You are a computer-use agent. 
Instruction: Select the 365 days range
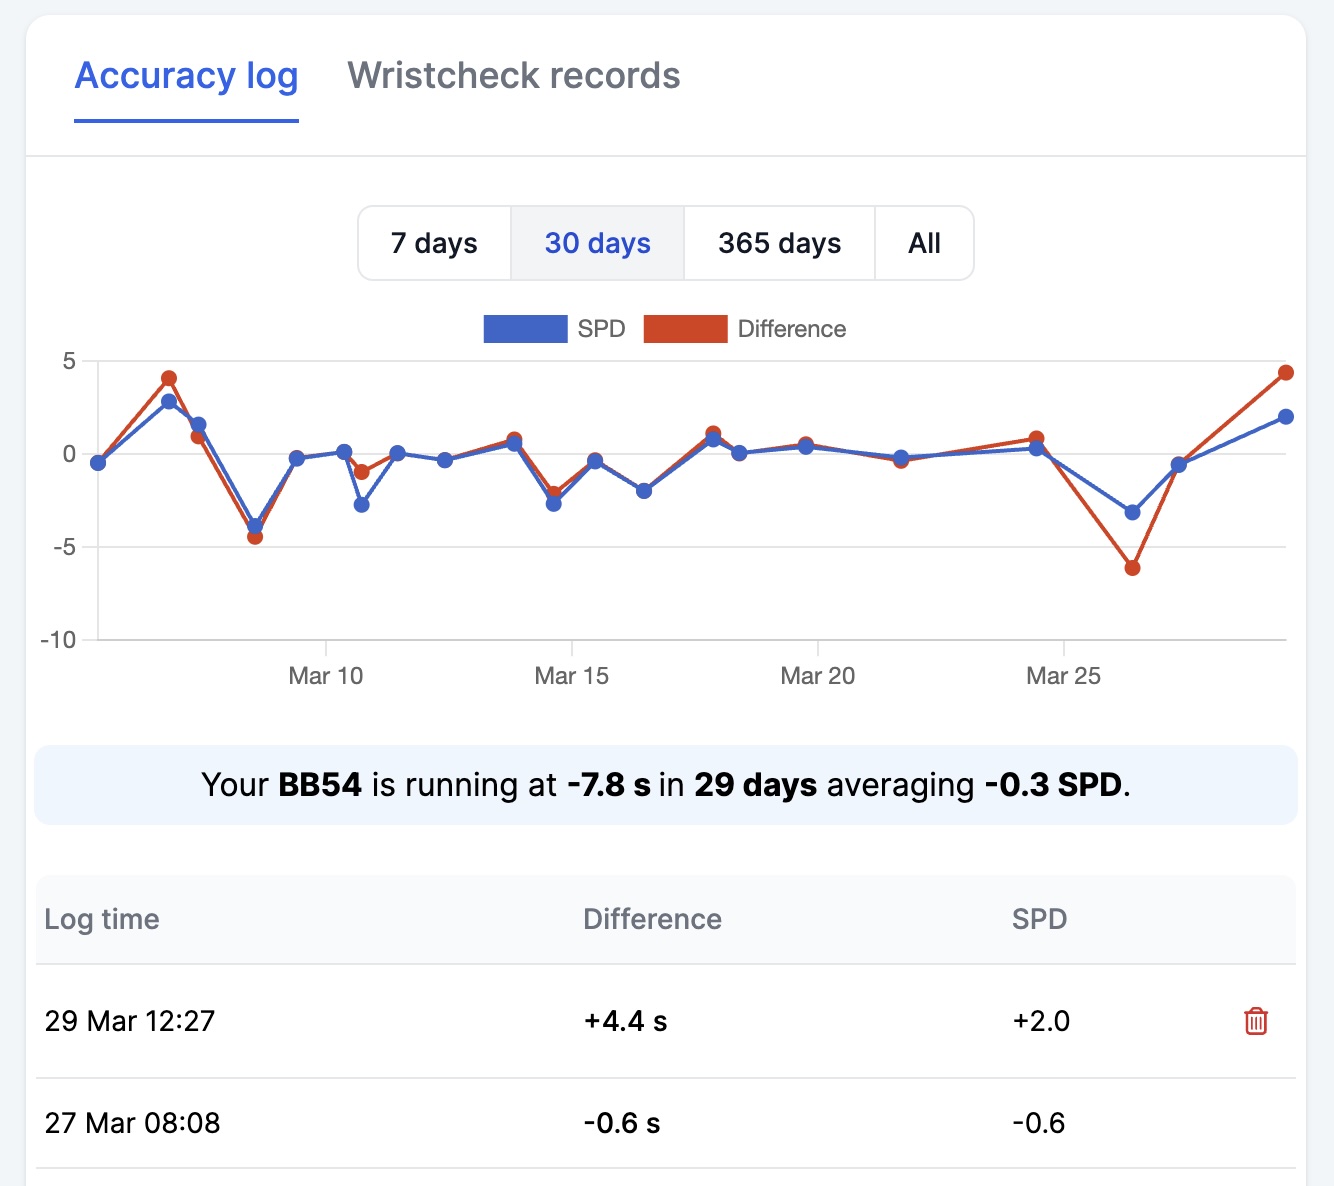point(779,243)
